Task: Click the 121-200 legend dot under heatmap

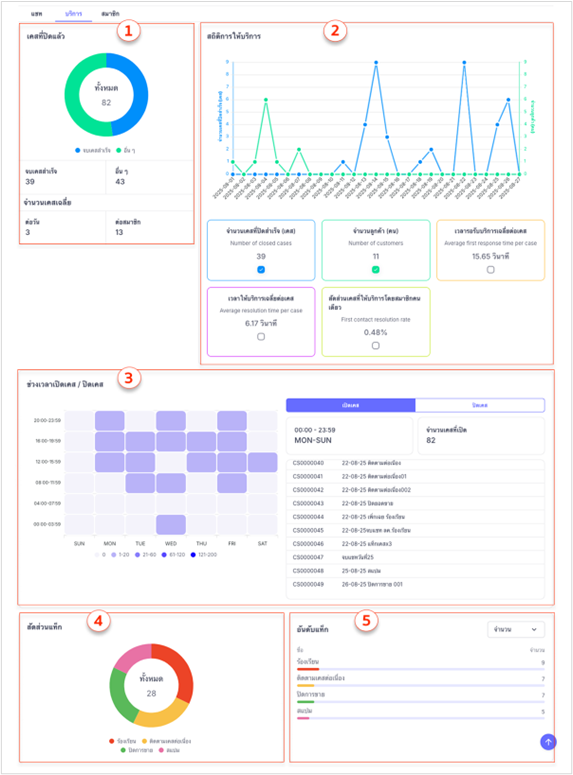Action: (x=193, y=555)
